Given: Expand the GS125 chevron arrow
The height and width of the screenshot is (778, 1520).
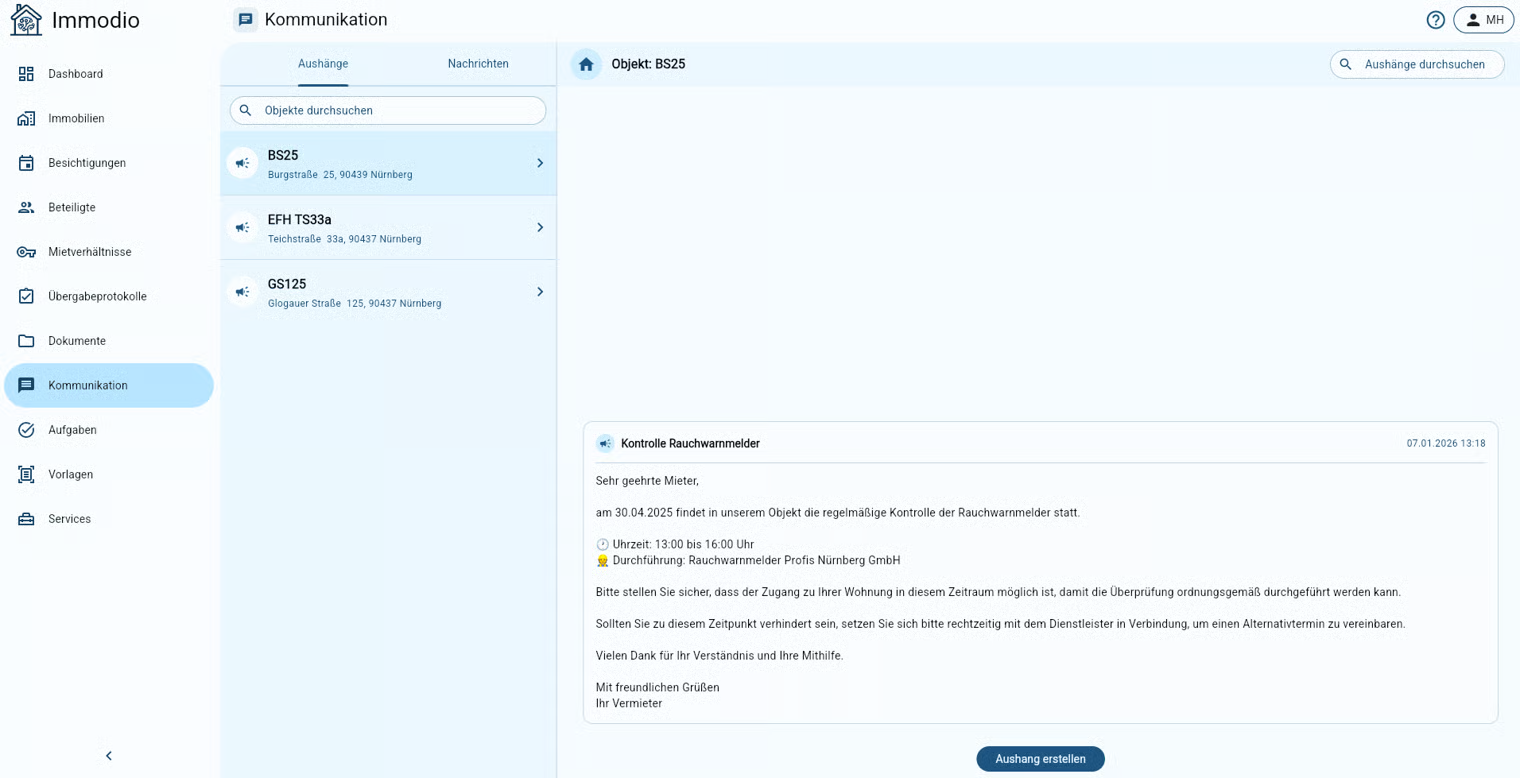Looking at the screenshot, I should coord(540,292).
